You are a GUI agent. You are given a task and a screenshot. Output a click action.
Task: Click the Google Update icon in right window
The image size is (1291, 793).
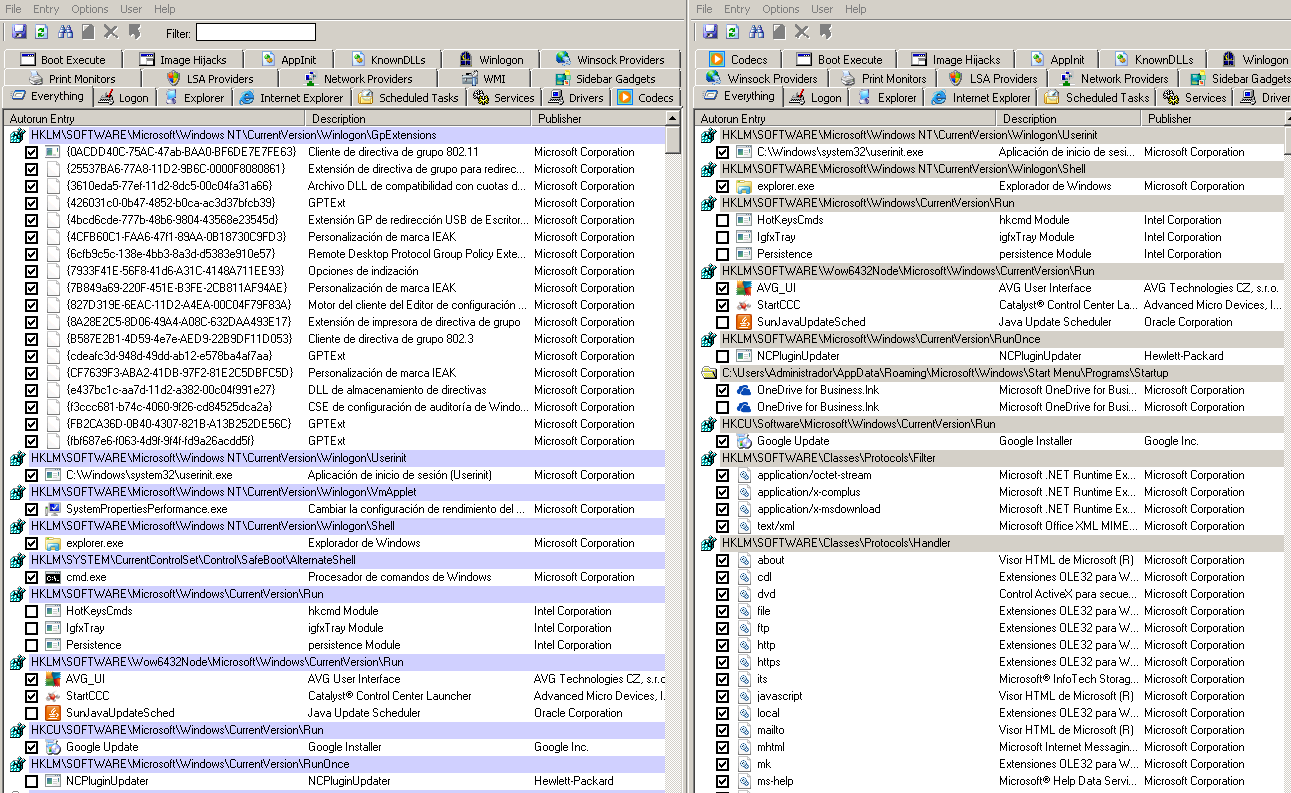(x=744, y=441)
